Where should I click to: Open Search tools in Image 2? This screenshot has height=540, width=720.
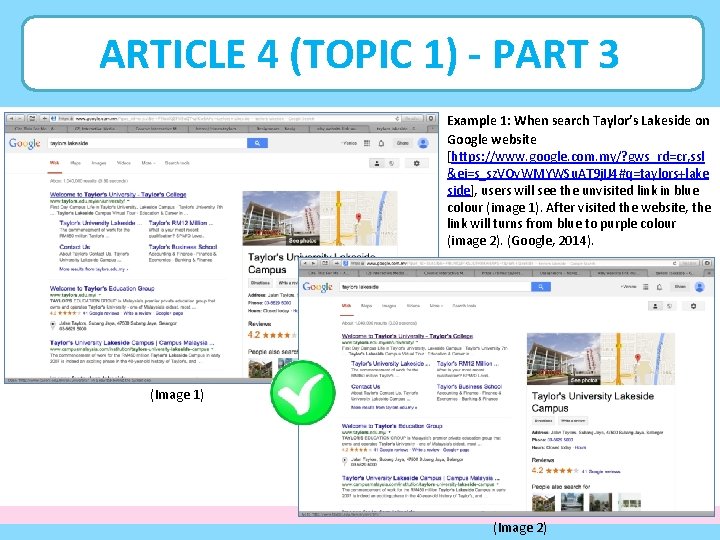[x=464, y=306]
